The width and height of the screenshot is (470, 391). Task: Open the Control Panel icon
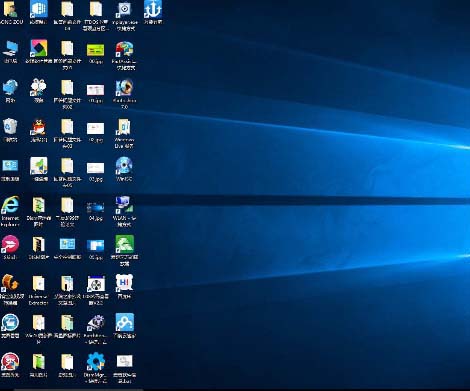[x=10, y=166]
